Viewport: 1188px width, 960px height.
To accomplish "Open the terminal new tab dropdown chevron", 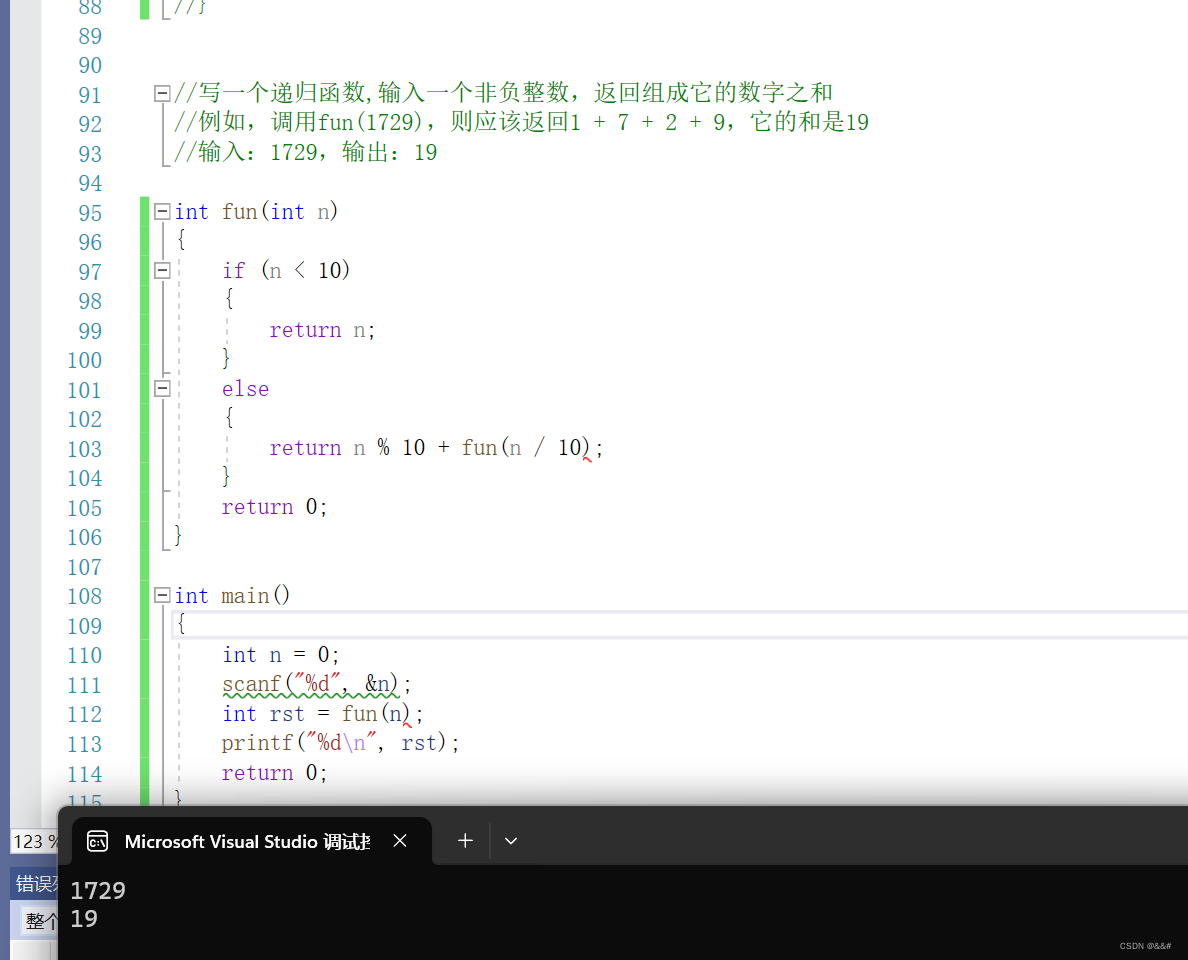I will [511, 840].
